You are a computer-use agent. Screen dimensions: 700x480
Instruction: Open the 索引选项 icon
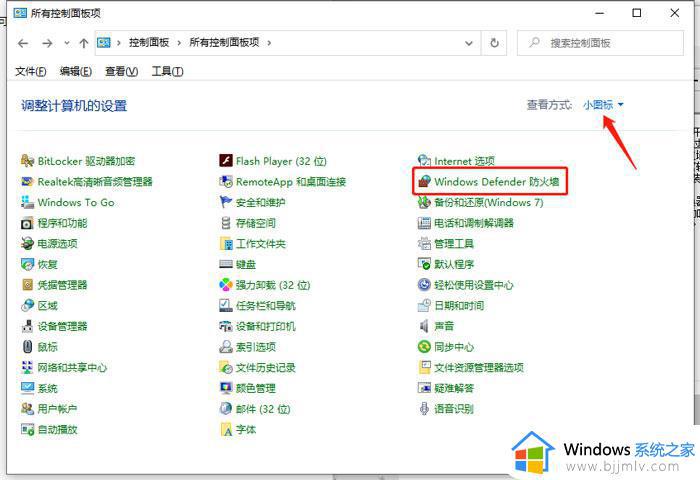(226, 346)
